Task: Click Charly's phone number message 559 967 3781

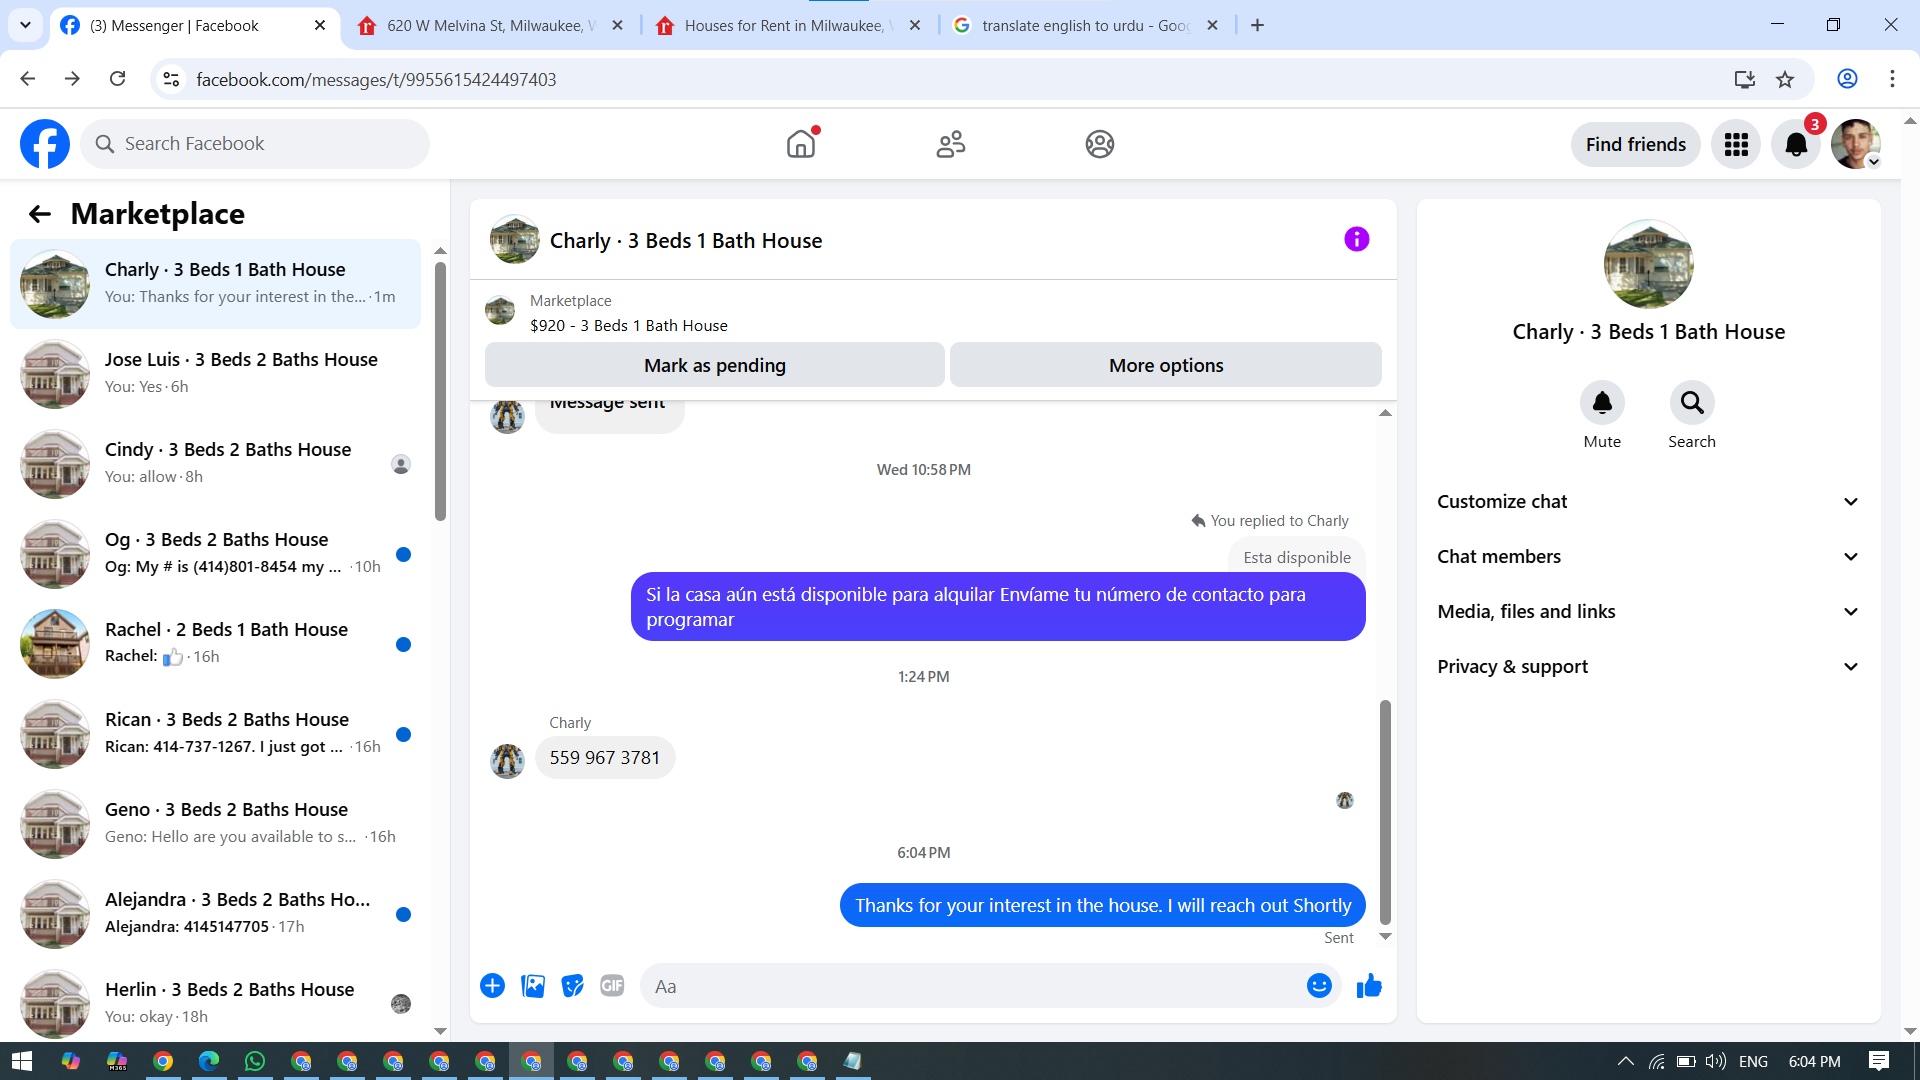Action: coord(604,758)
